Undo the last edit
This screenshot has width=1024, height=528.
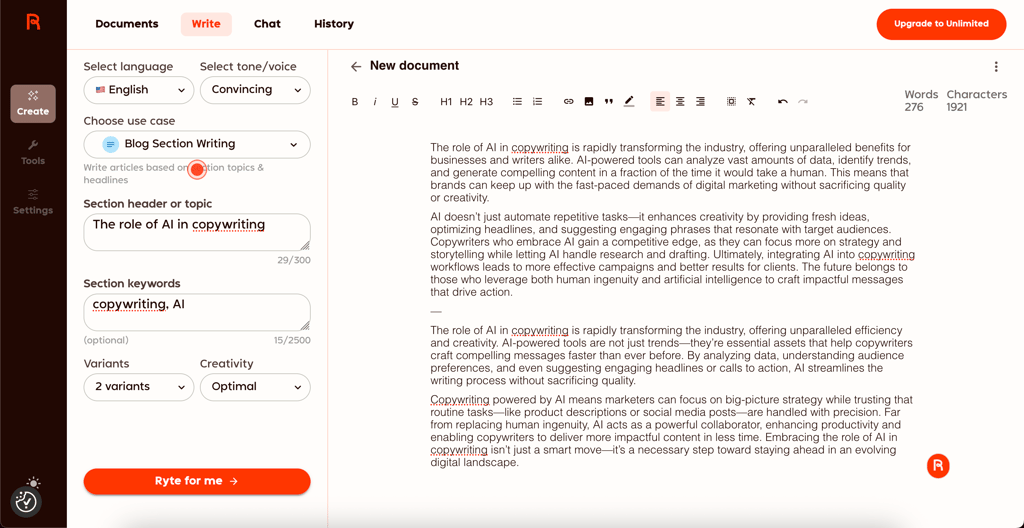782,101
